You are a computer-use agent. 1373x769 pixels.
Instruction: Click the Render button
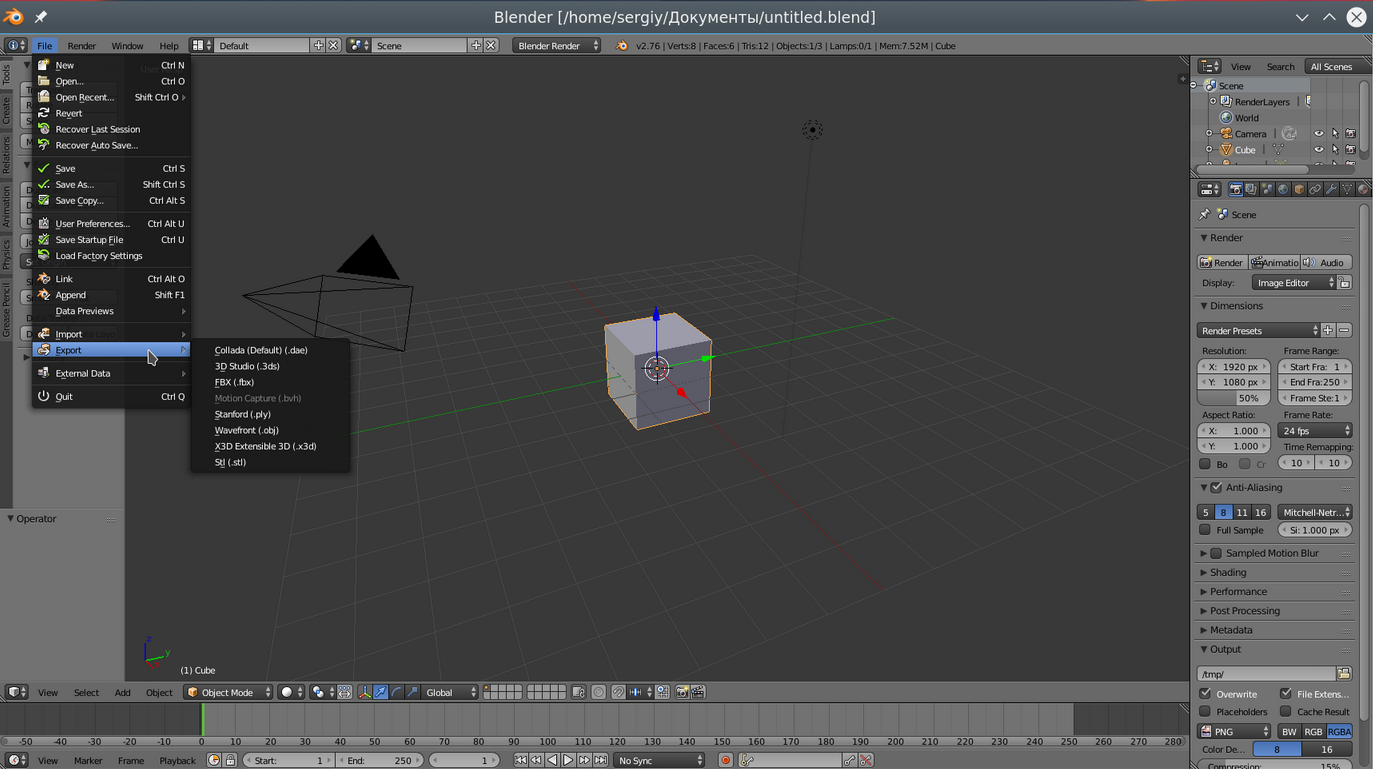point(1222,263)
